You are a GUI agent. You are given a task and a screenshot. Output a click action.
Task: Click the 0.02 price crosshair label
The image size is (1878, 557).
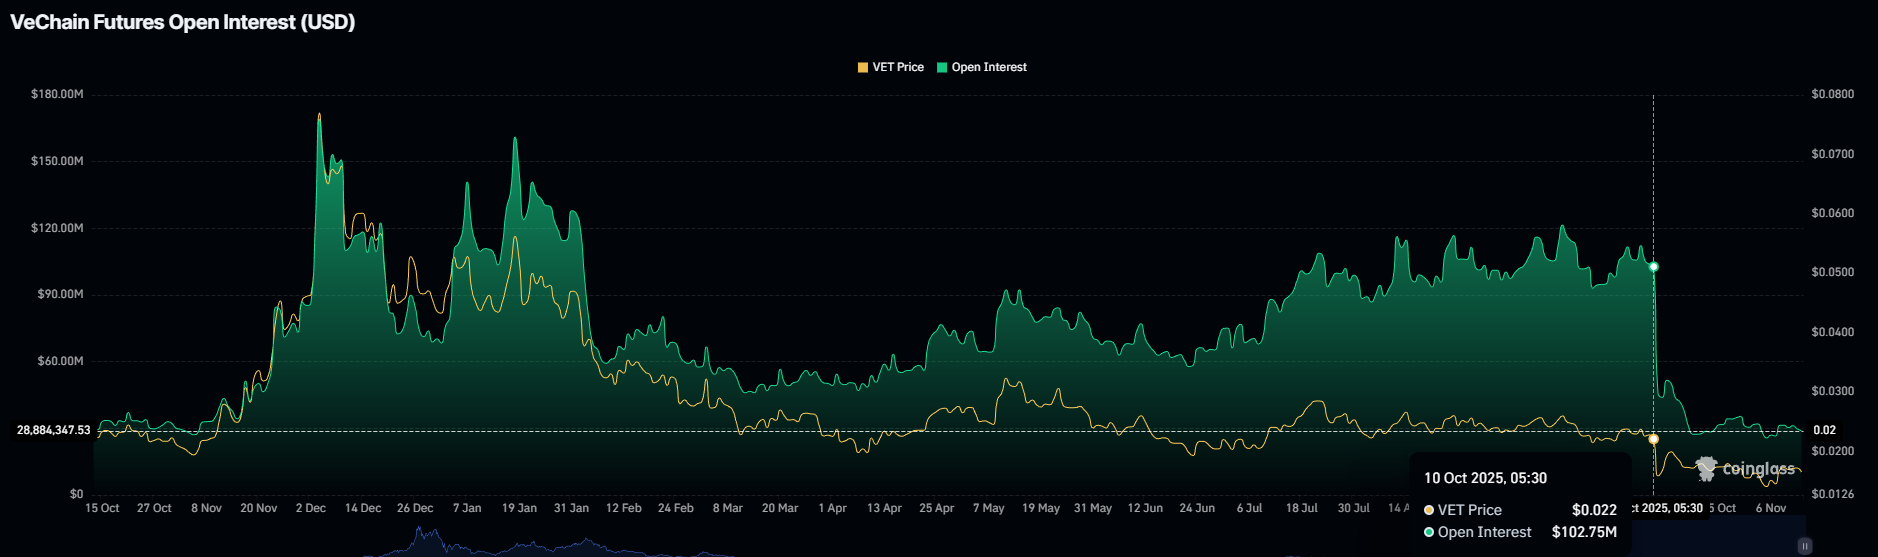pos(1825,430)
